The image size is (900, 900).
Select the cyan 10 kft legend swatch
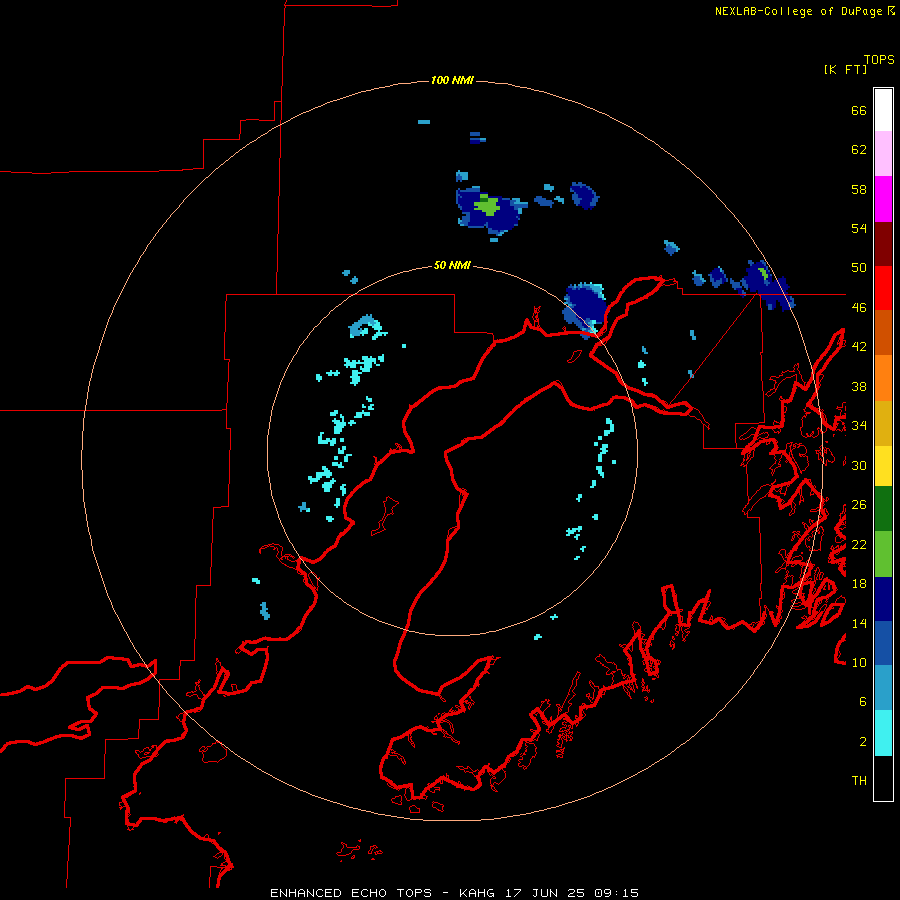(x=883, y=734)
